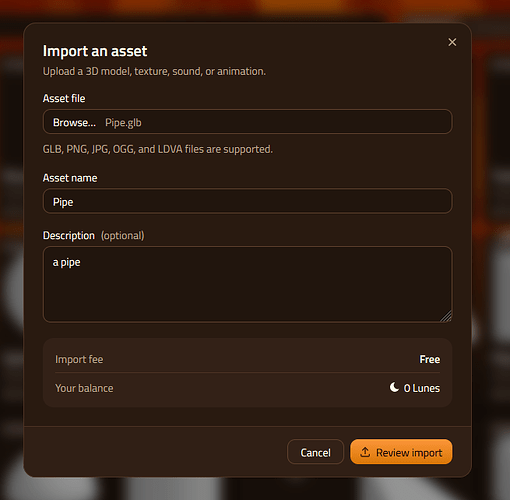This screenshot has width=510, height=500.
Task: Click the Description label
Action: pos(69,236)
